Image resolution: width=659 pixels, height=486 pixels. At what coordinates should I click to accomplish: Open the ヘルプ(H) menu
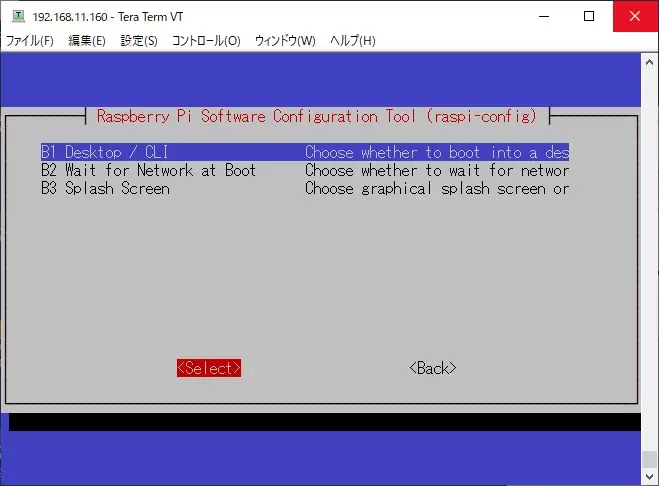353,41
